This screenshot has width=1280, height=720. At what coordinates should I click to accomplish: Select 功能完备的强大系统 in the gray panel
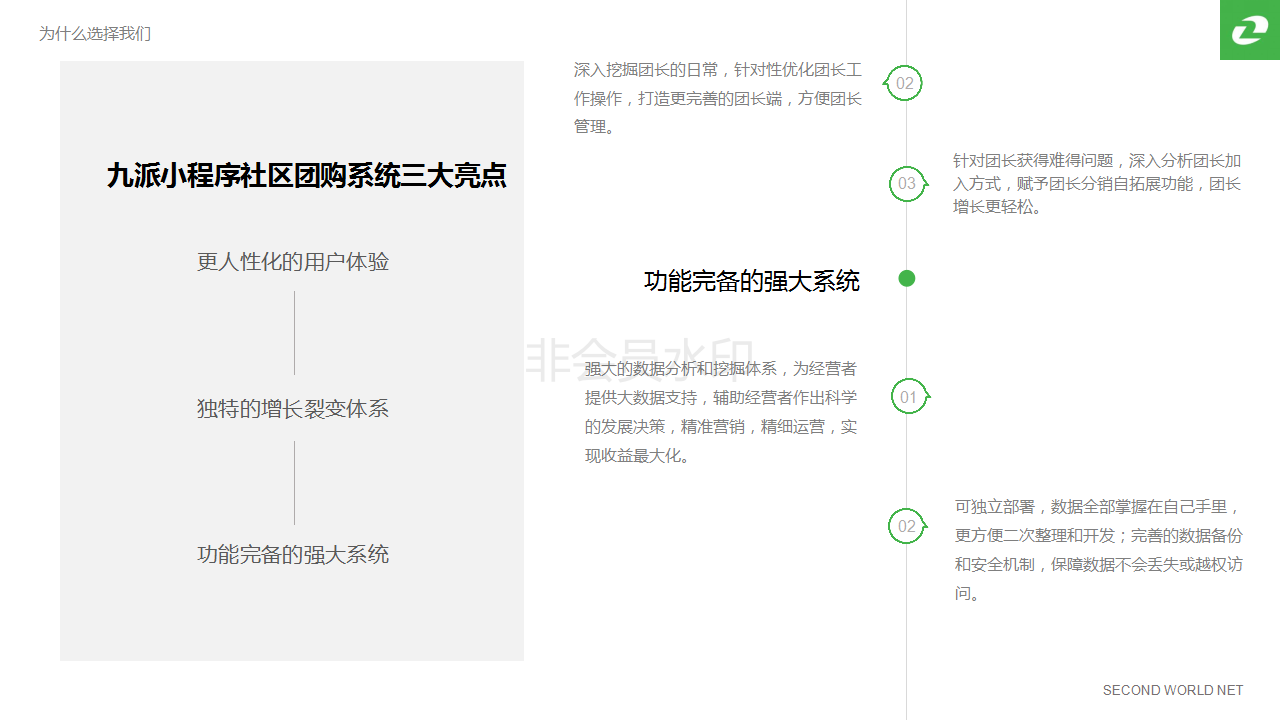click(x=293, y=554)
